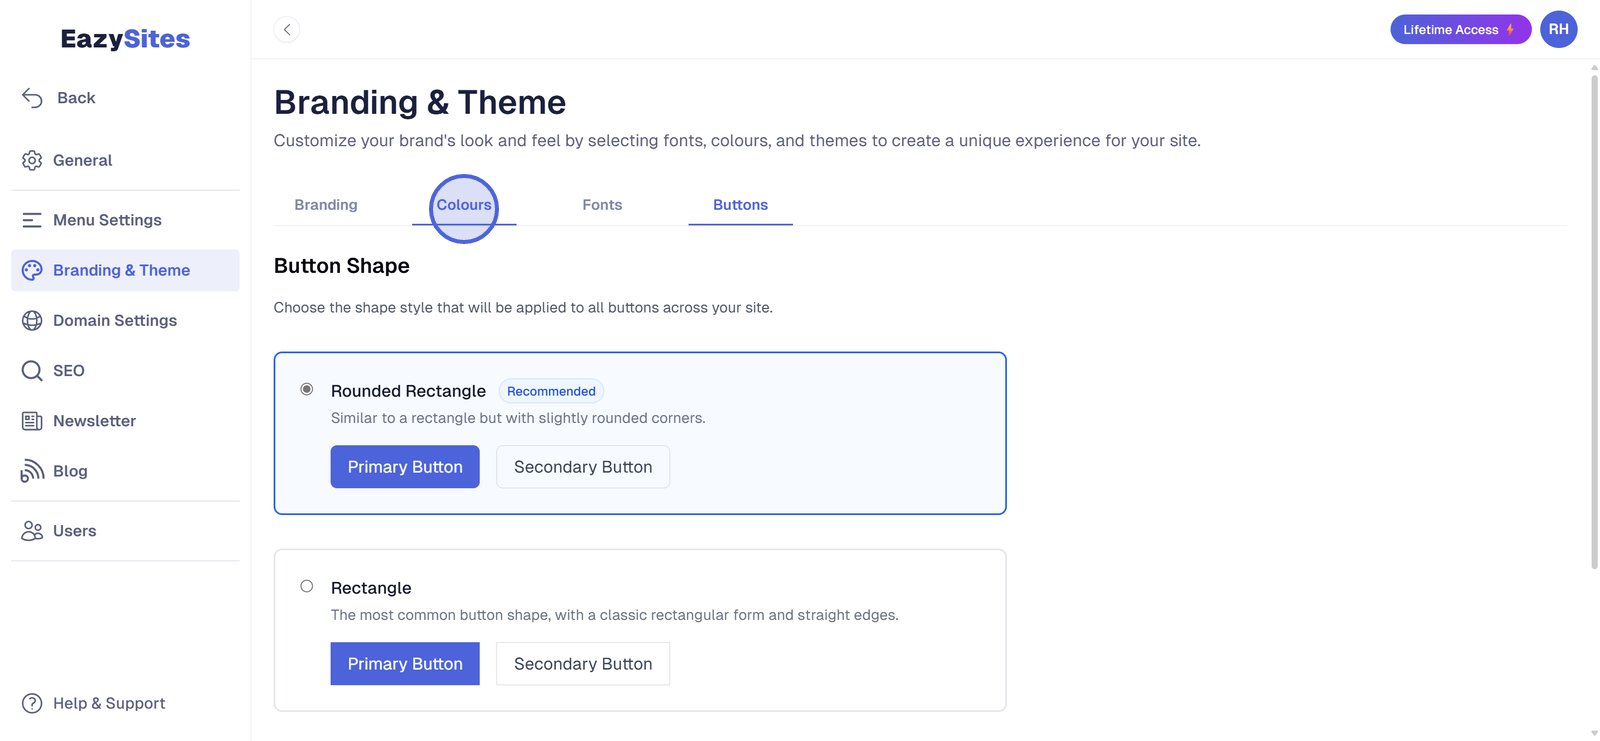The image size is (1600, 741).
Task: Open the RH user avatar menu
Action: click(1558, 30)
